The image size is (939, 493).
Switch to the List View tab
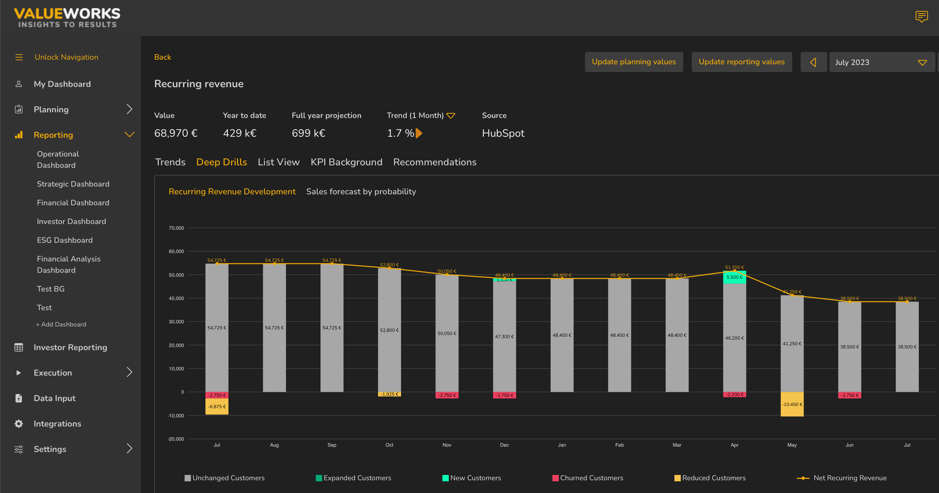click(x=278, y=162)
